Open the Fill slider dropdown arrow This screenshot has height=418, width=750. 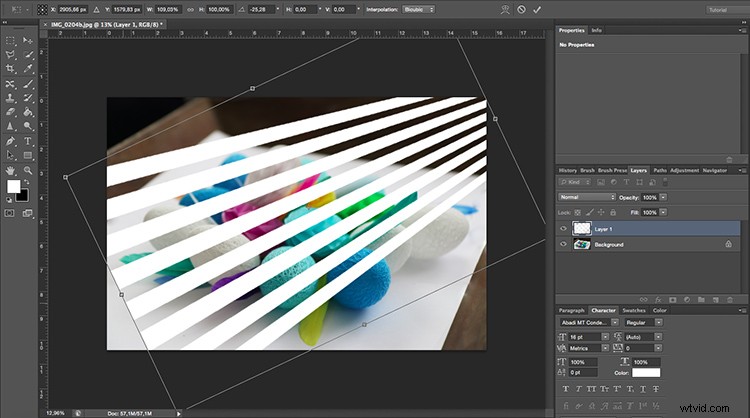(663, 212)
